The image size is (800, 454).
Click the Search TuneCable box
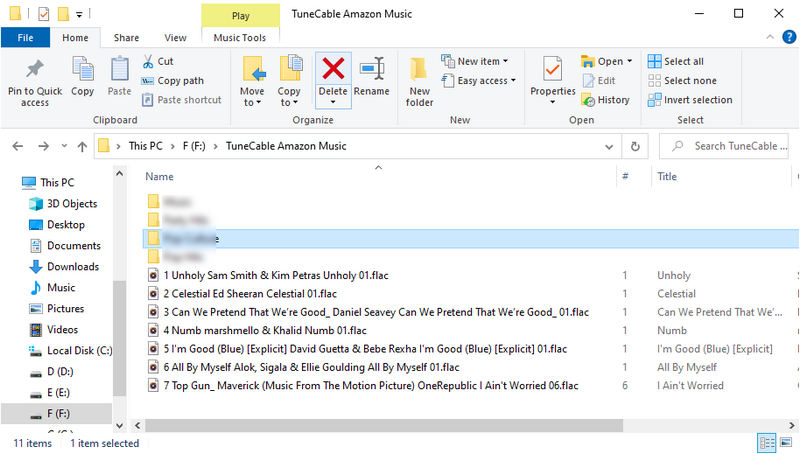724,146
